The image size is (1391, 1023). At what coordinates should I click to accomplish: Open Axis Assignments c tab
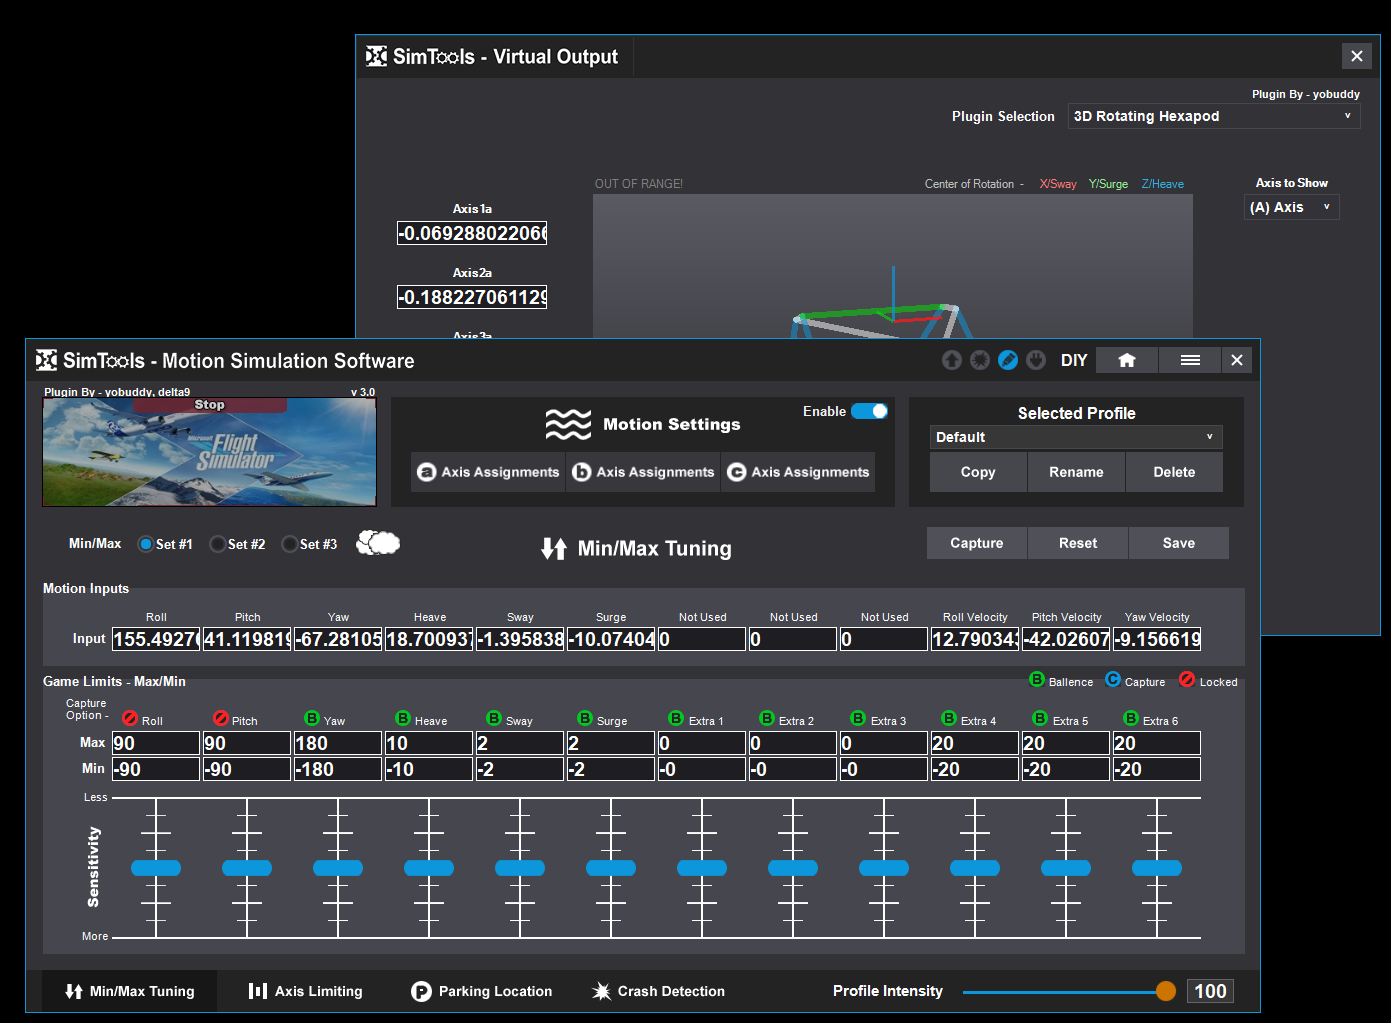[798, 472]
